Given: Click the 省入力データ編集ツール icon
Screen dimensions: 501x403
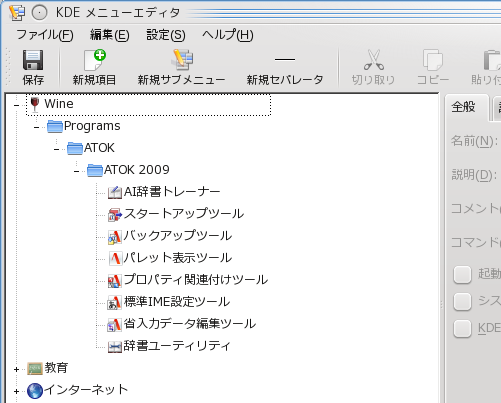Looking at the screenshot, I should coord(115,324).
